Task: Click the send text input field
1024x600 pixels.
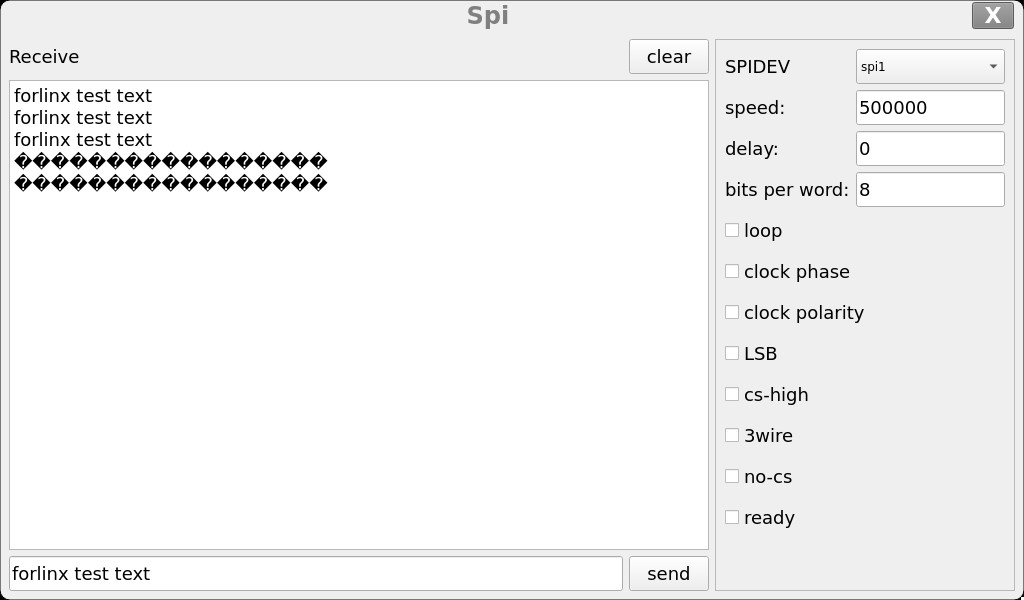Action: 315,574
